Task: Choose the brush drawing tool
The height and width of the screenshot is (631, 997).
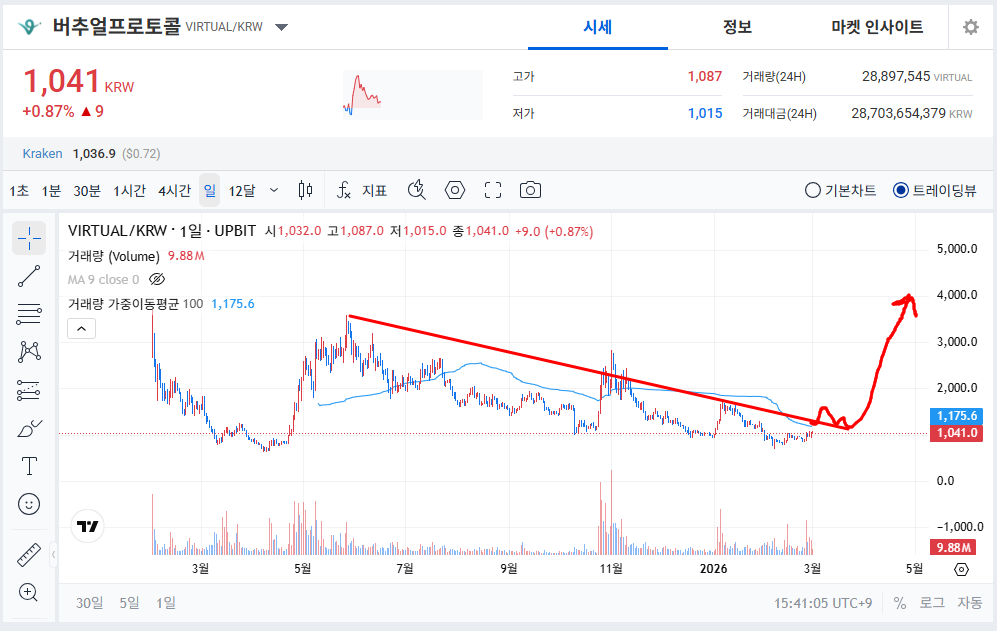Action: coord(29,429)
